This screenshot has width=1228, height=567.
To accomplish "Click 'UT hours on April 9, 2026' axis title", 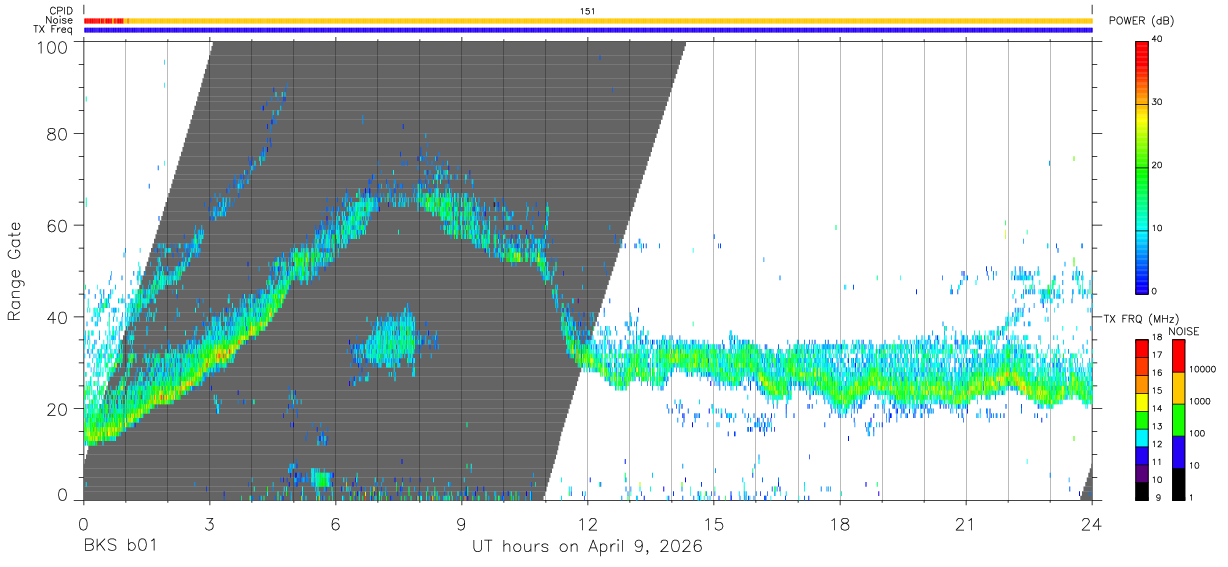I will click(x=587, y=547).
